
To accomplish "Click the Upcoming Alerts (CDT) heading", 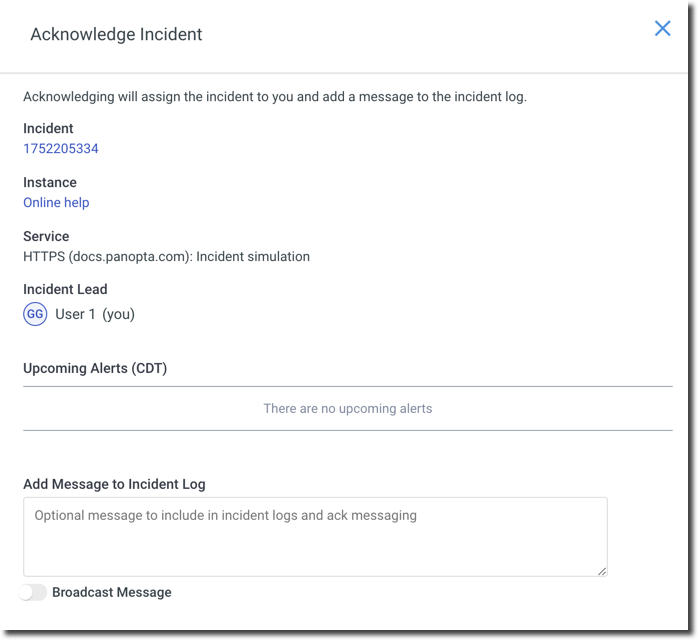I will tap(95, 368).
